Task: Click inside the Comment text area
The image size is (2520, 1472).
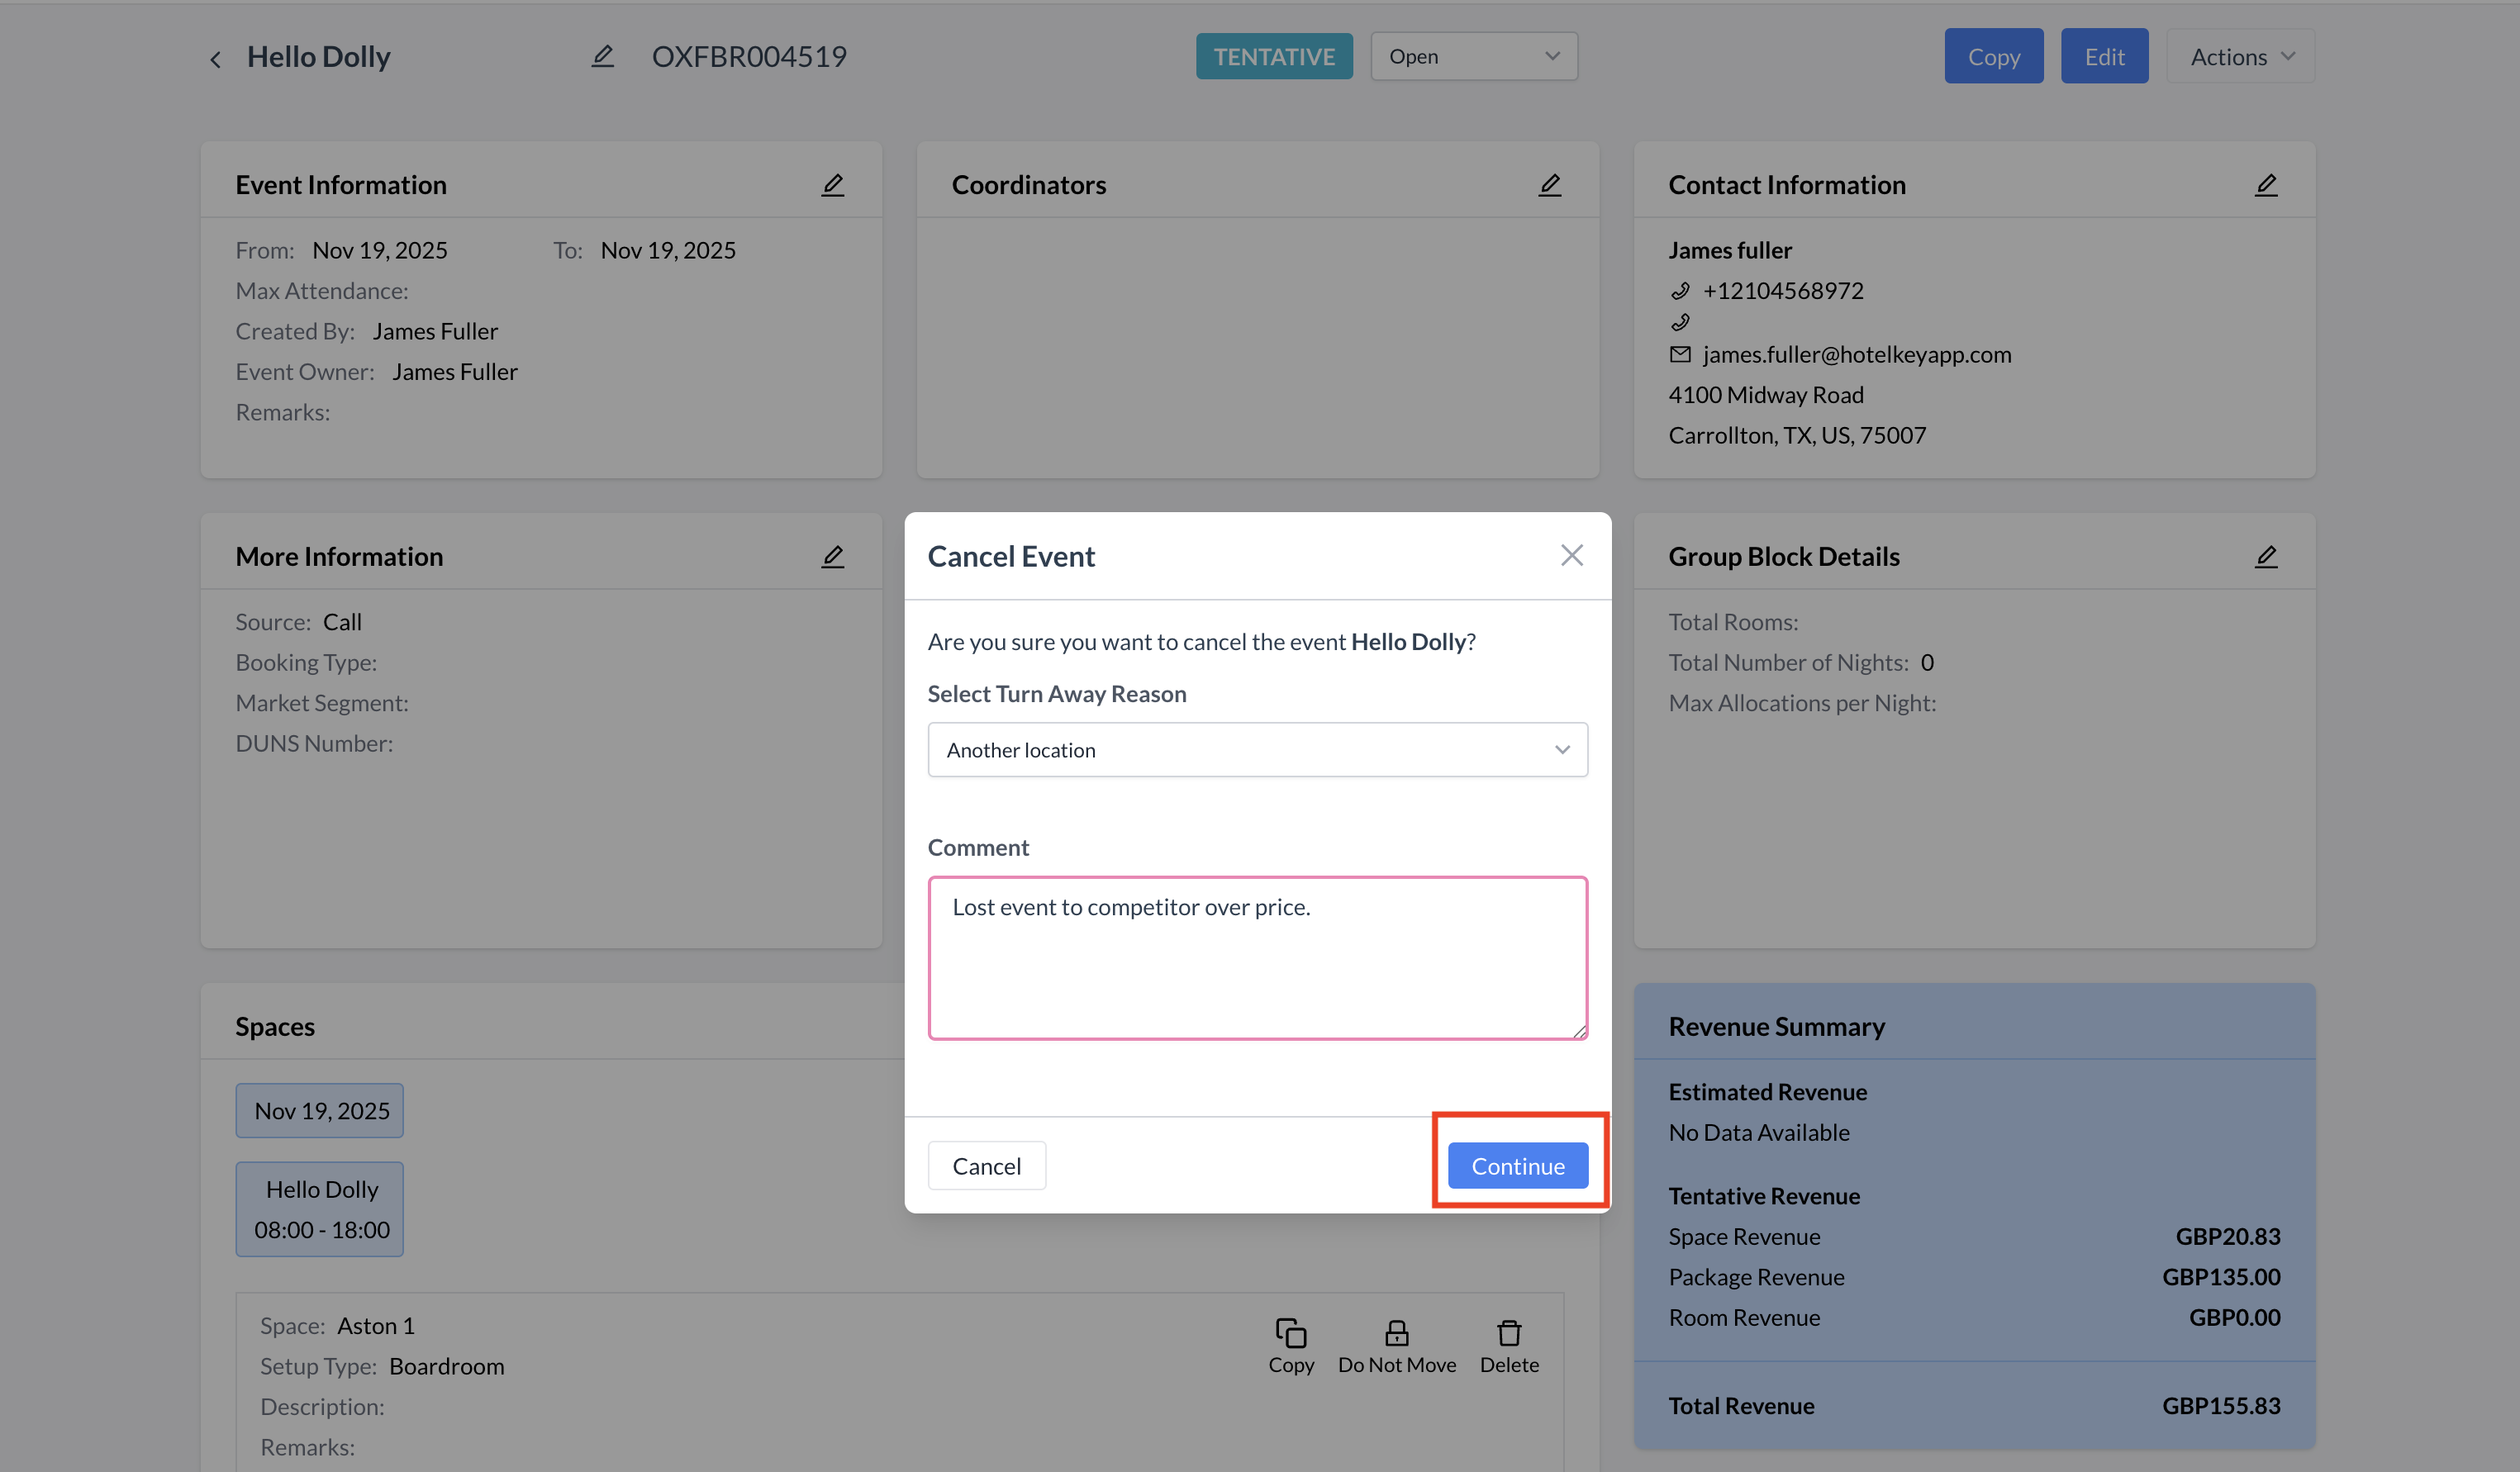Action: point(1257,958)
